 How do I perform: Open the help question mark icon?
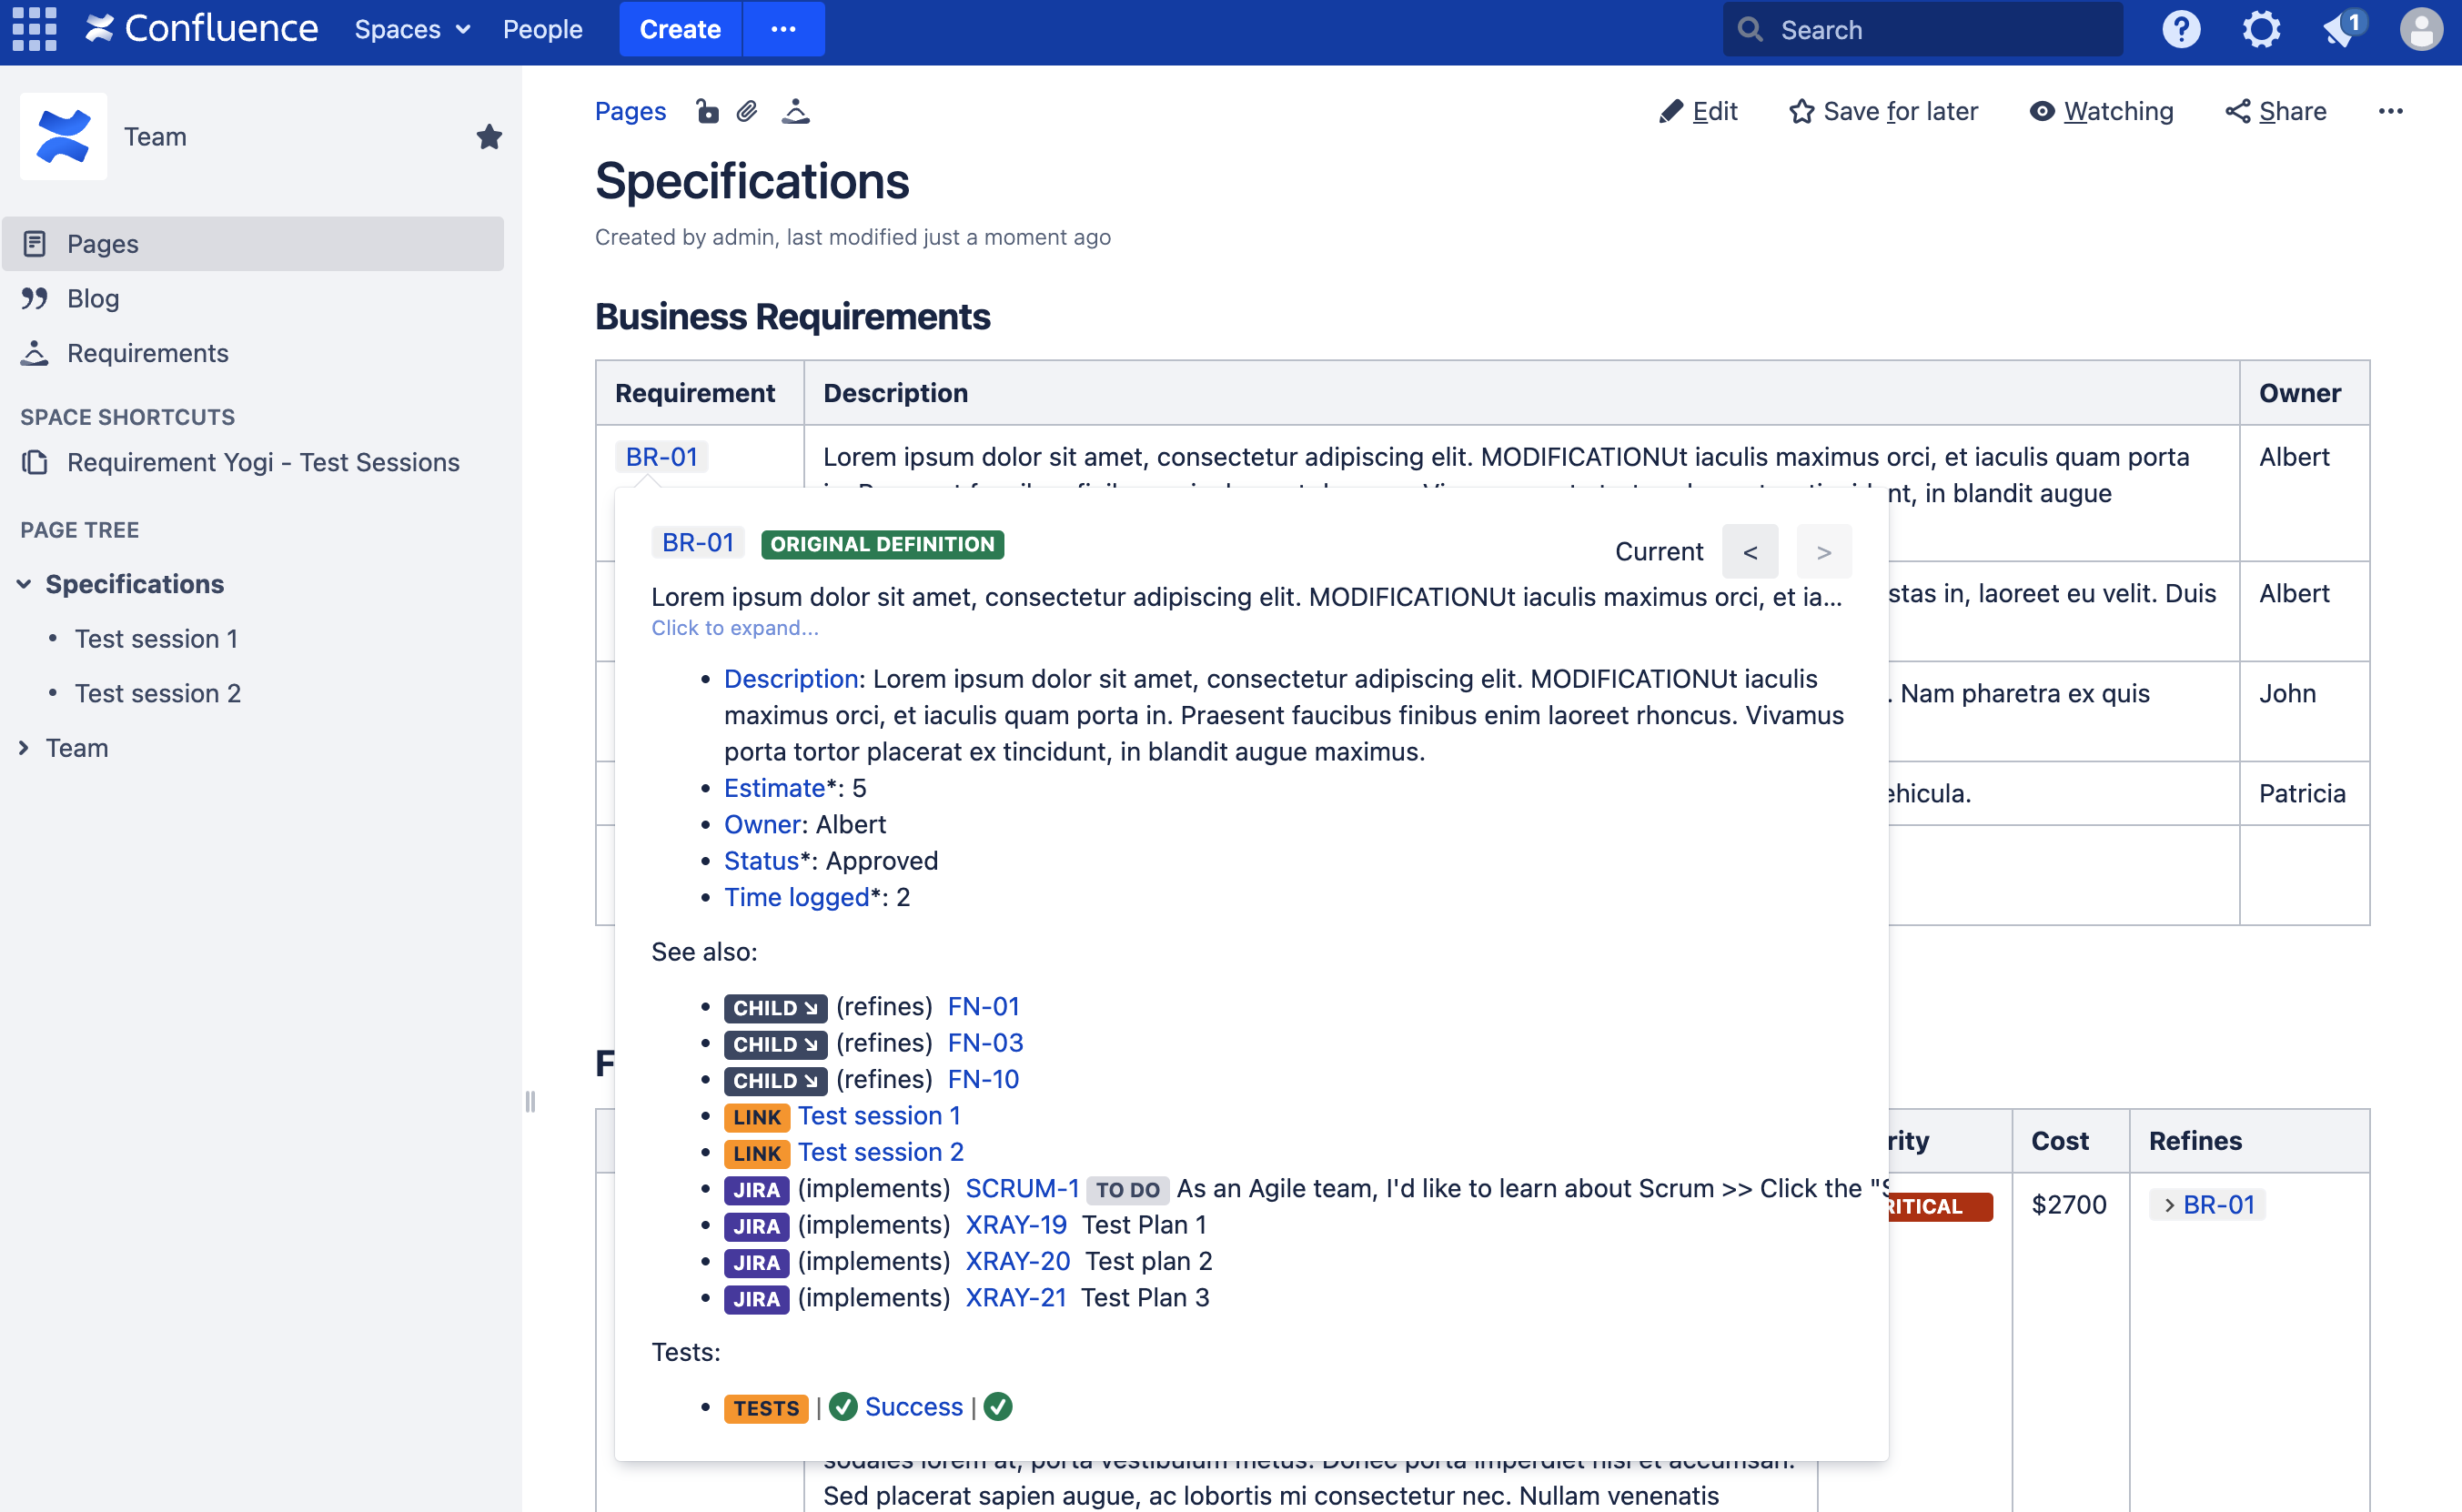(x=2181, y=29)
